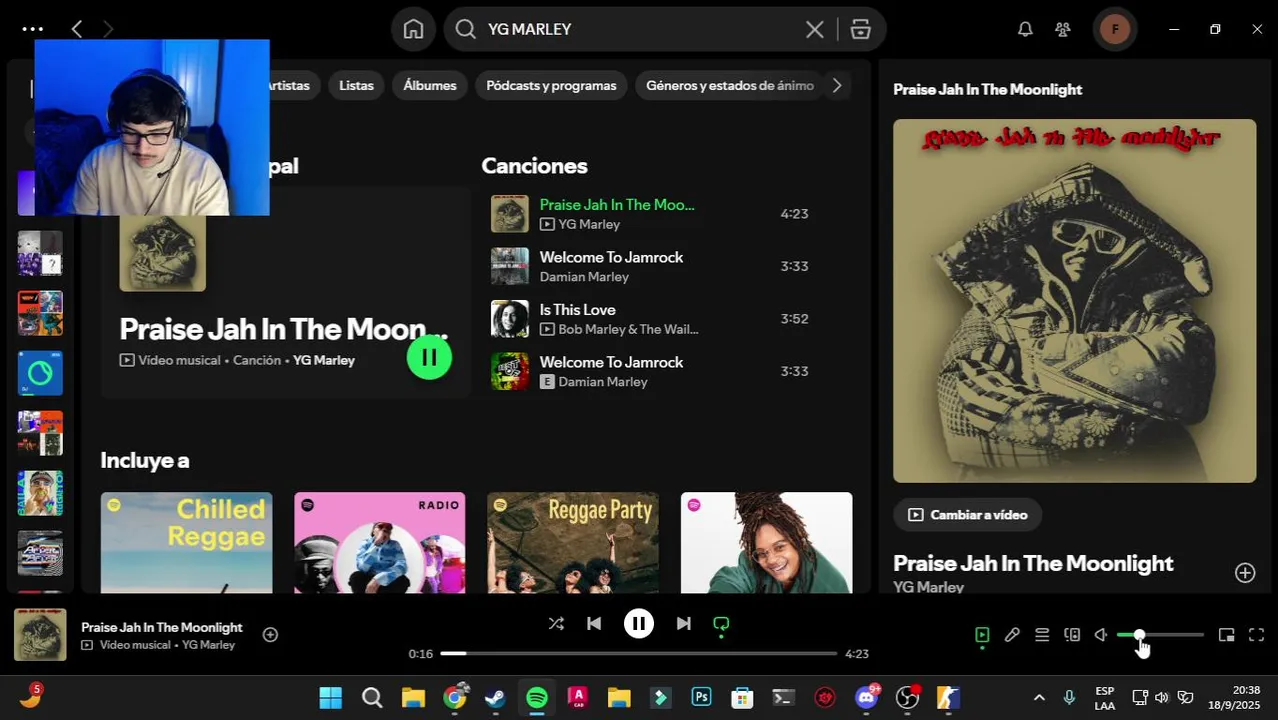The image size is (1278, 720).
Task: Open Discord from the taskbar
Action: 867,697
